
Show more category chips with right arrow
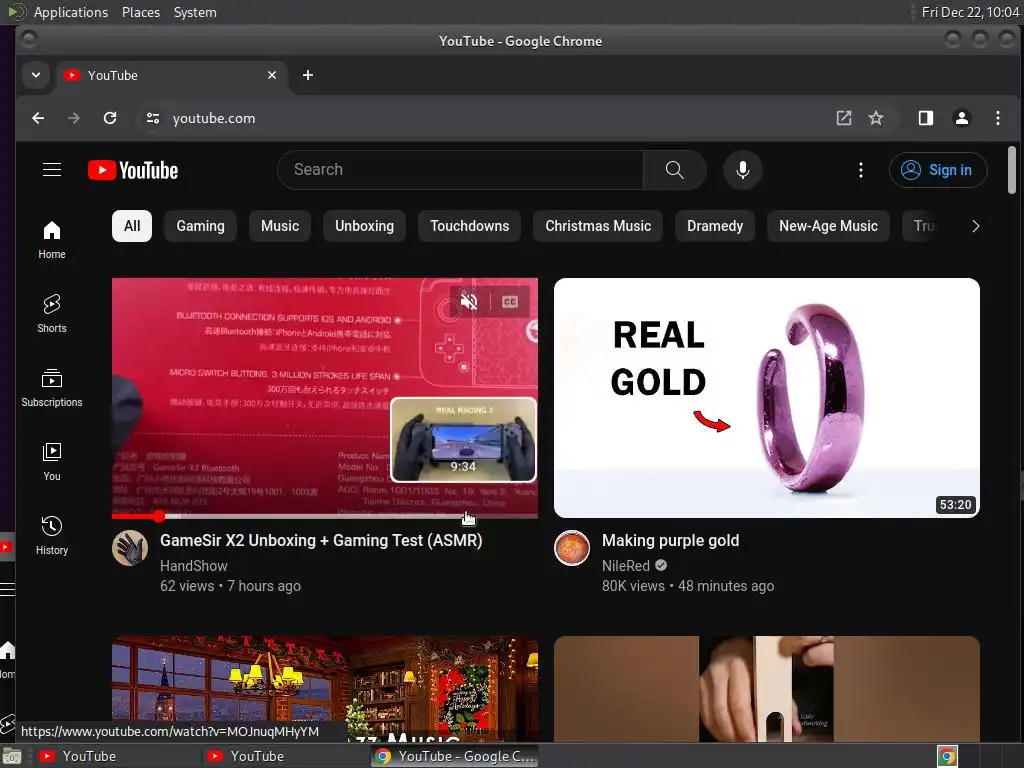[975, 226]
